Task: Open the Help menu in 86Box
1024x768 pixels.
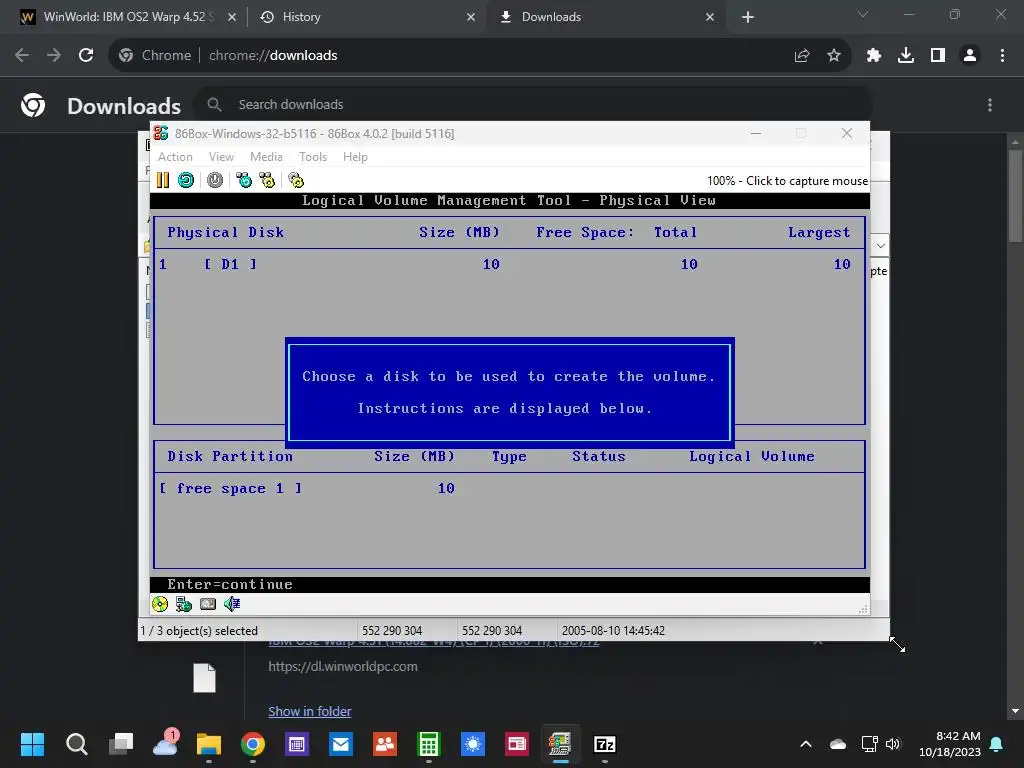Action: click(x=355, y=157)
